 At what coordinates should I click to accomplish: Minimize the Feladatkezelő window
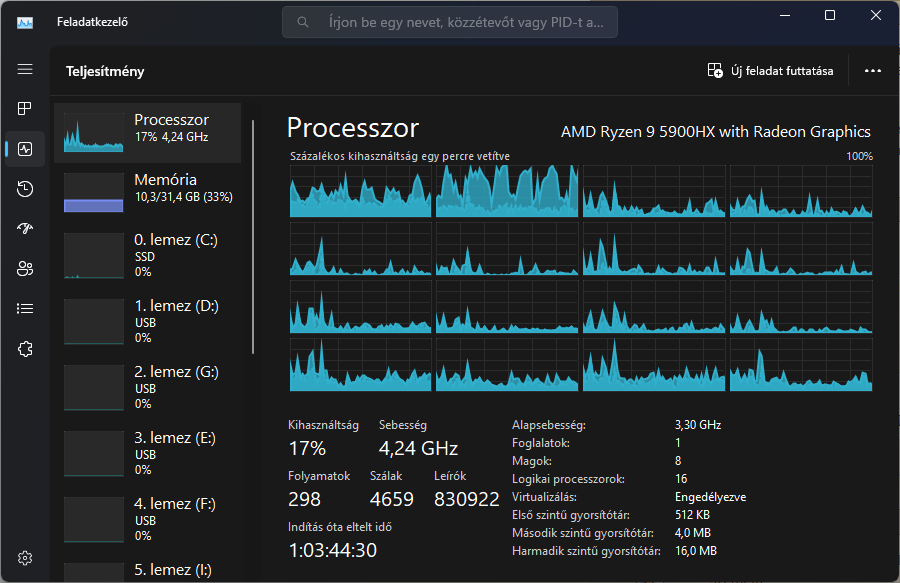click(785, 15)
